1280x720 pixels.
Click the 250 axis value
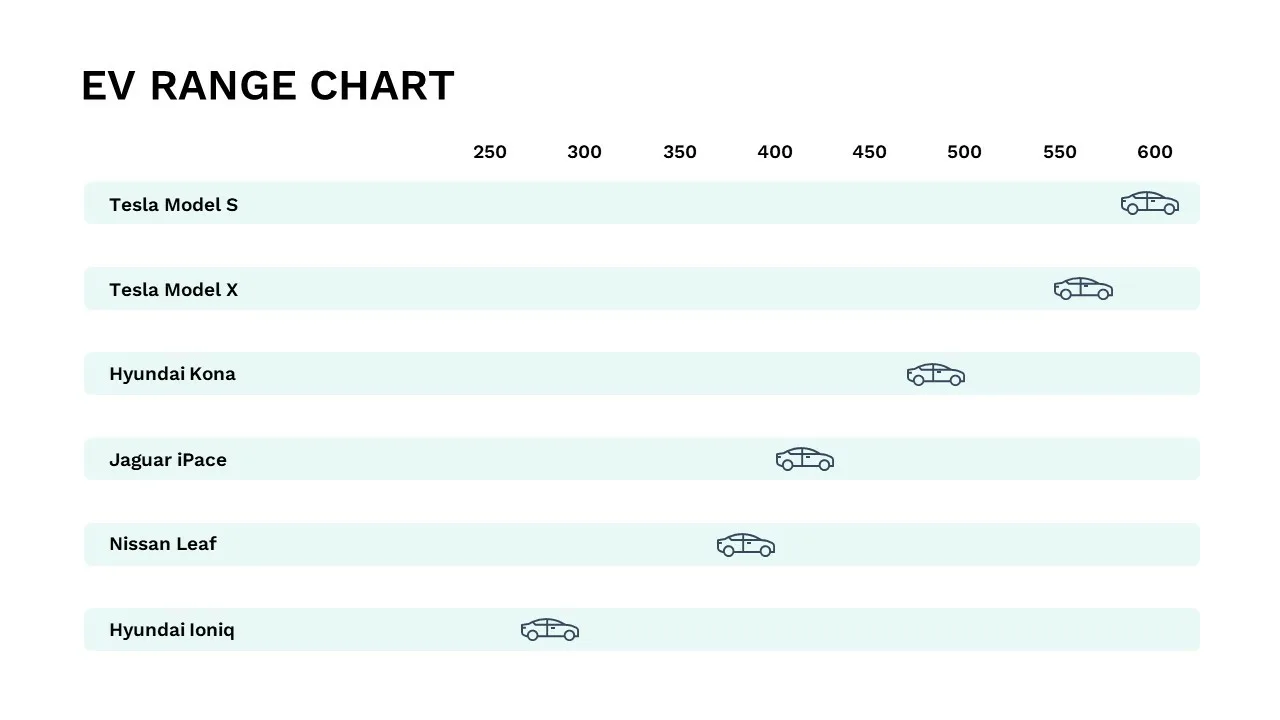point(490,152)
